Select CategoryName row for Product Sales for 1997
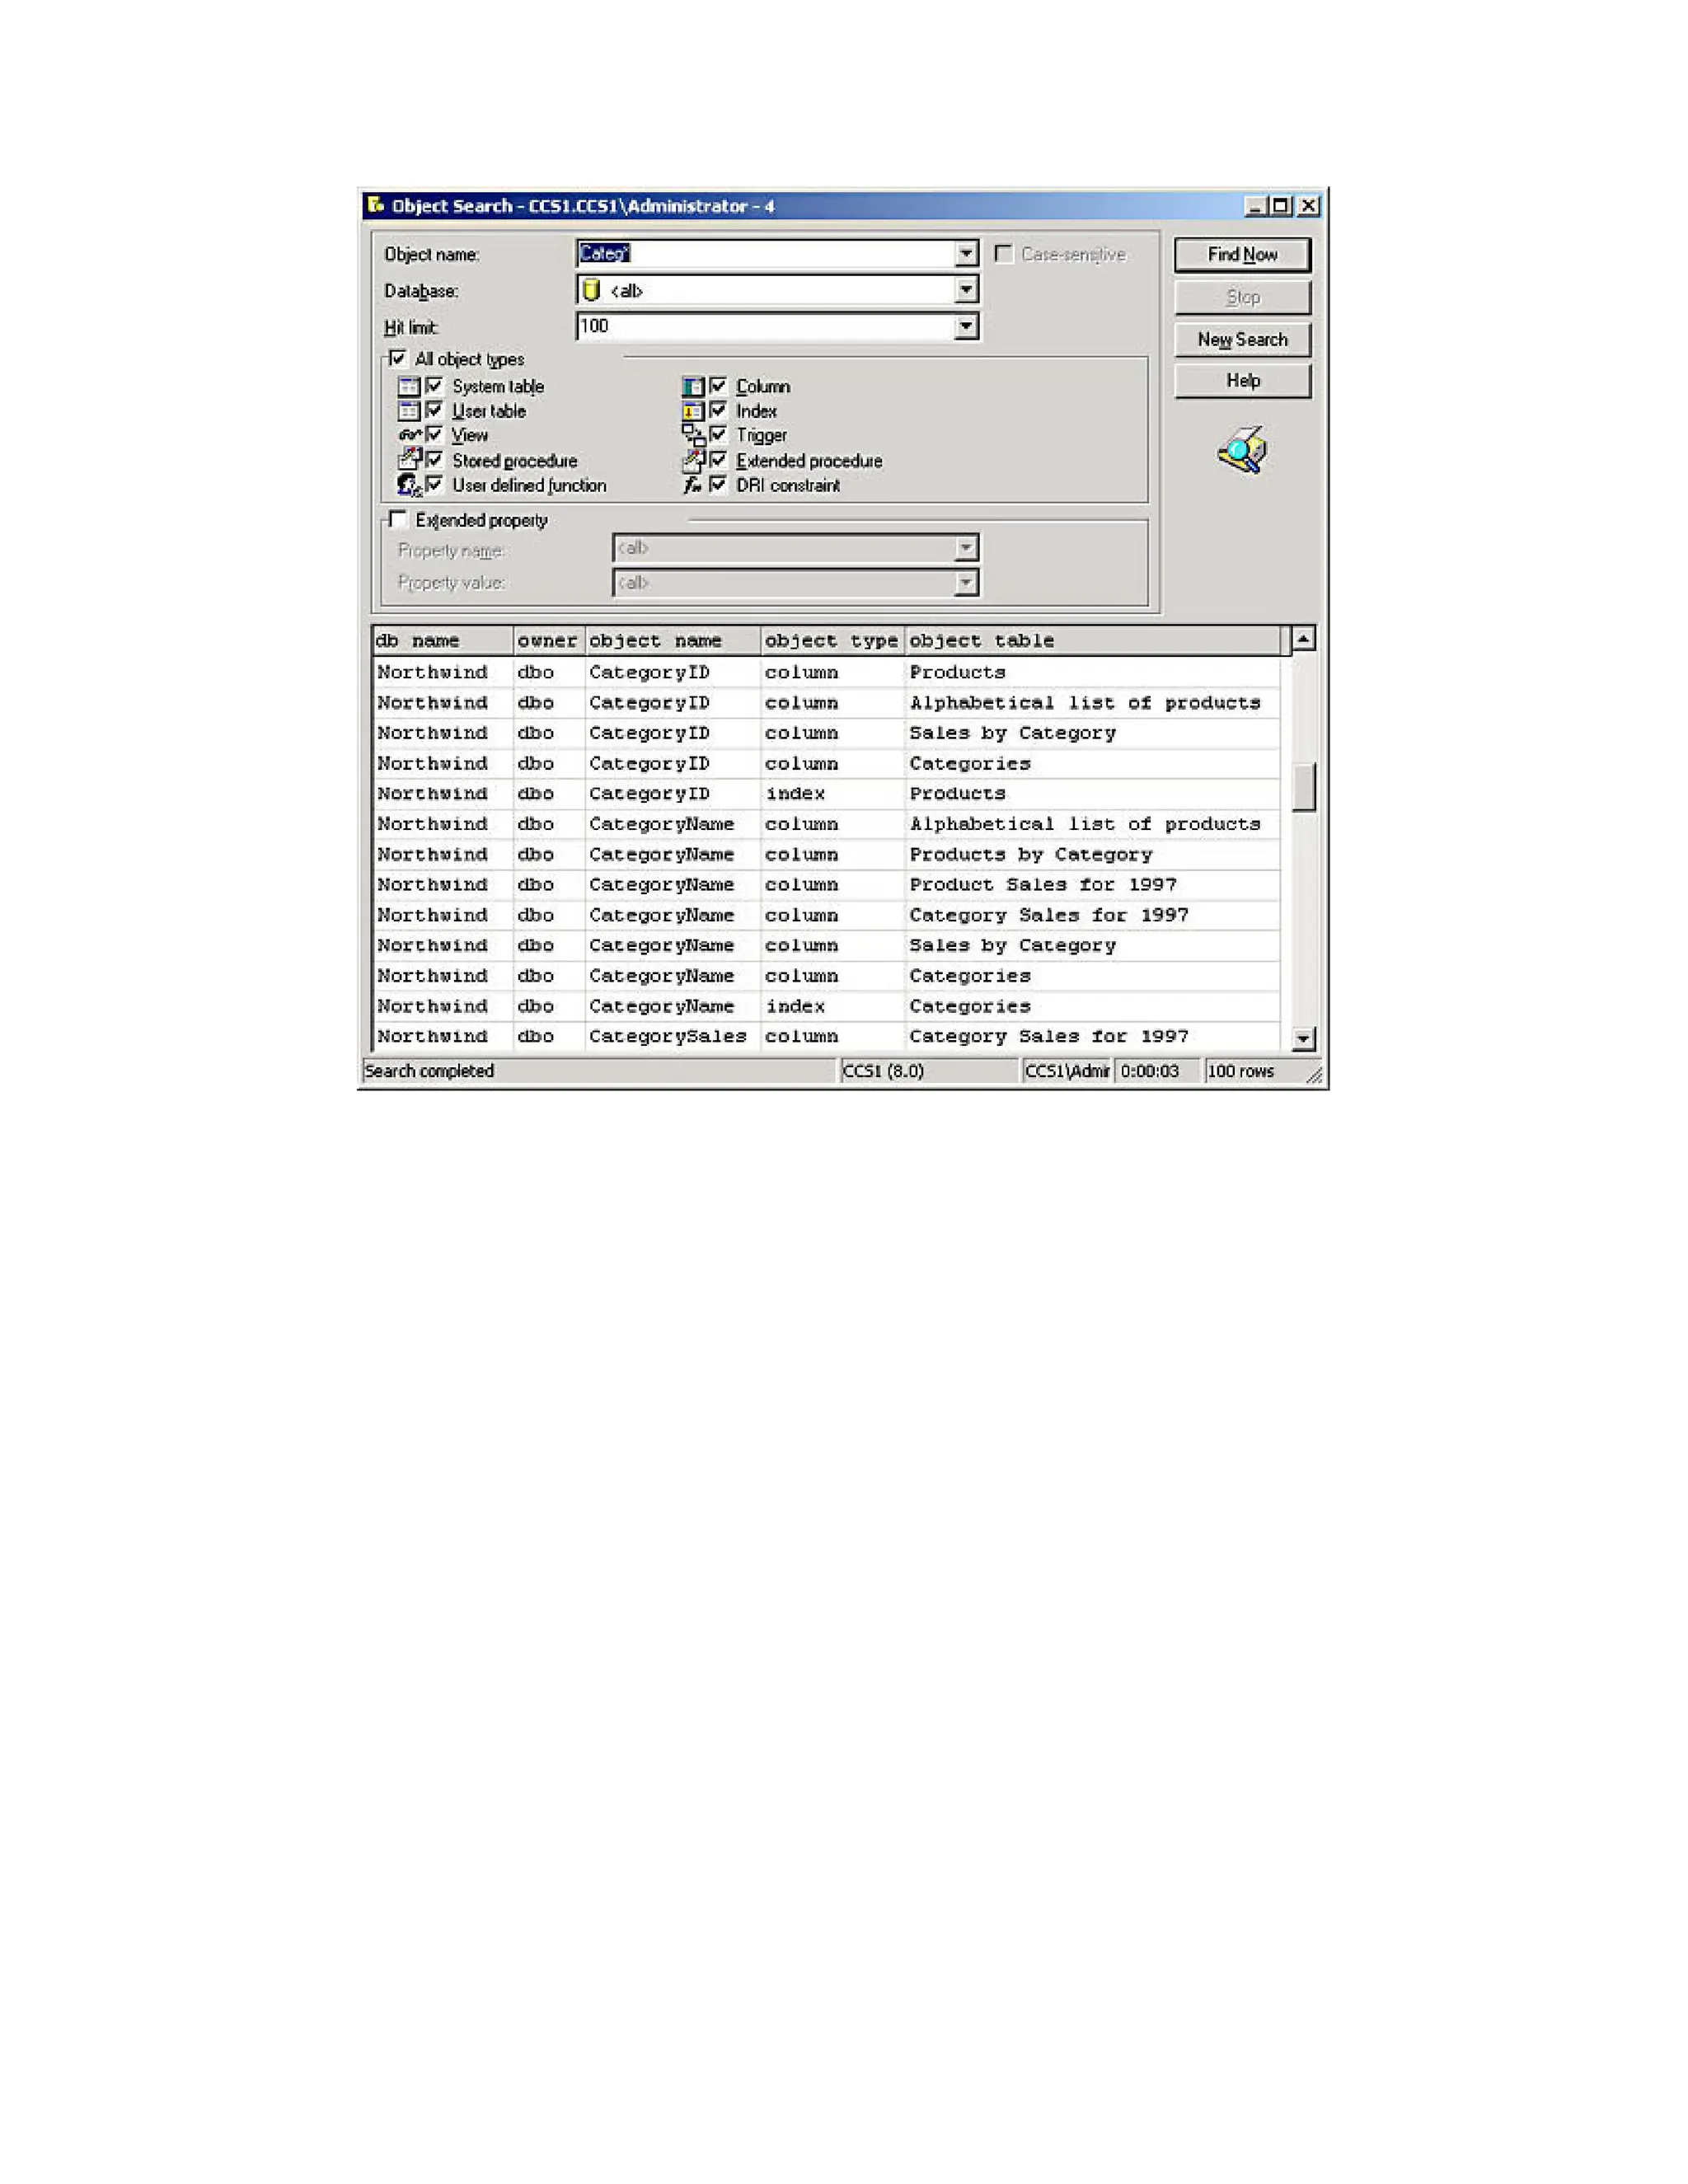Viewport: 1688px width, 2184px height. click(826, 885)
